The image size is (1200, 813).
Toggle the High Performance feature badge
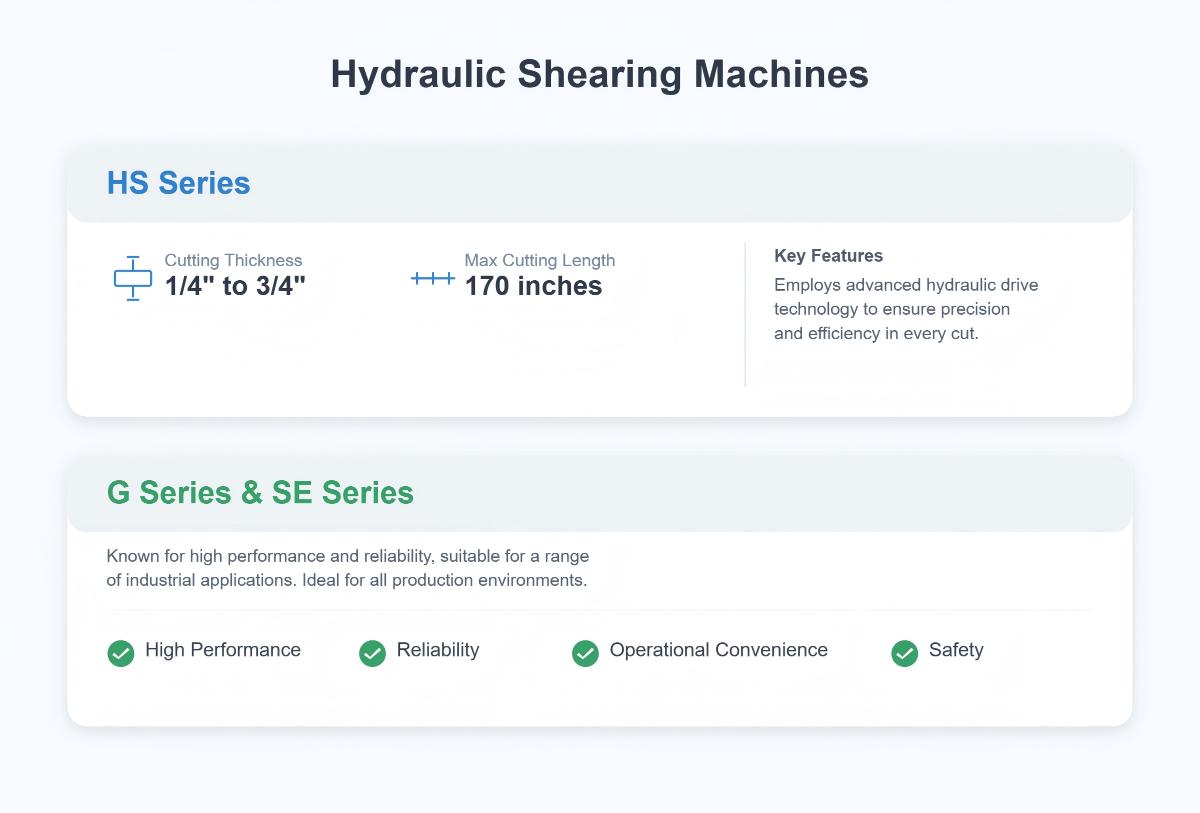click(203, 651)
